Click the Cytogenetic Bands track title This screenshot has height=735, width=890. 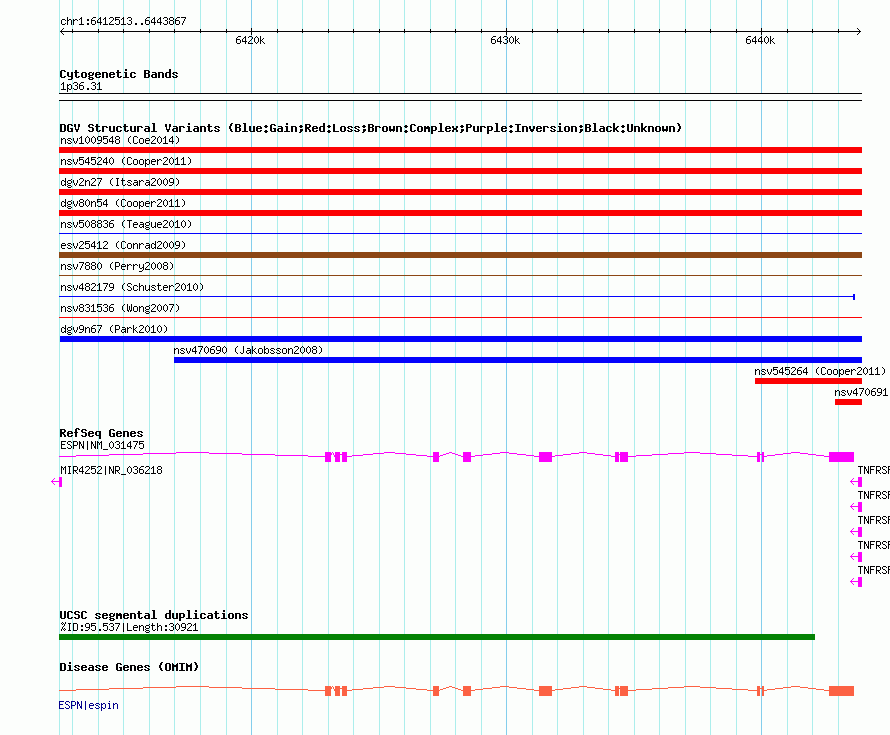pos(119,74)
